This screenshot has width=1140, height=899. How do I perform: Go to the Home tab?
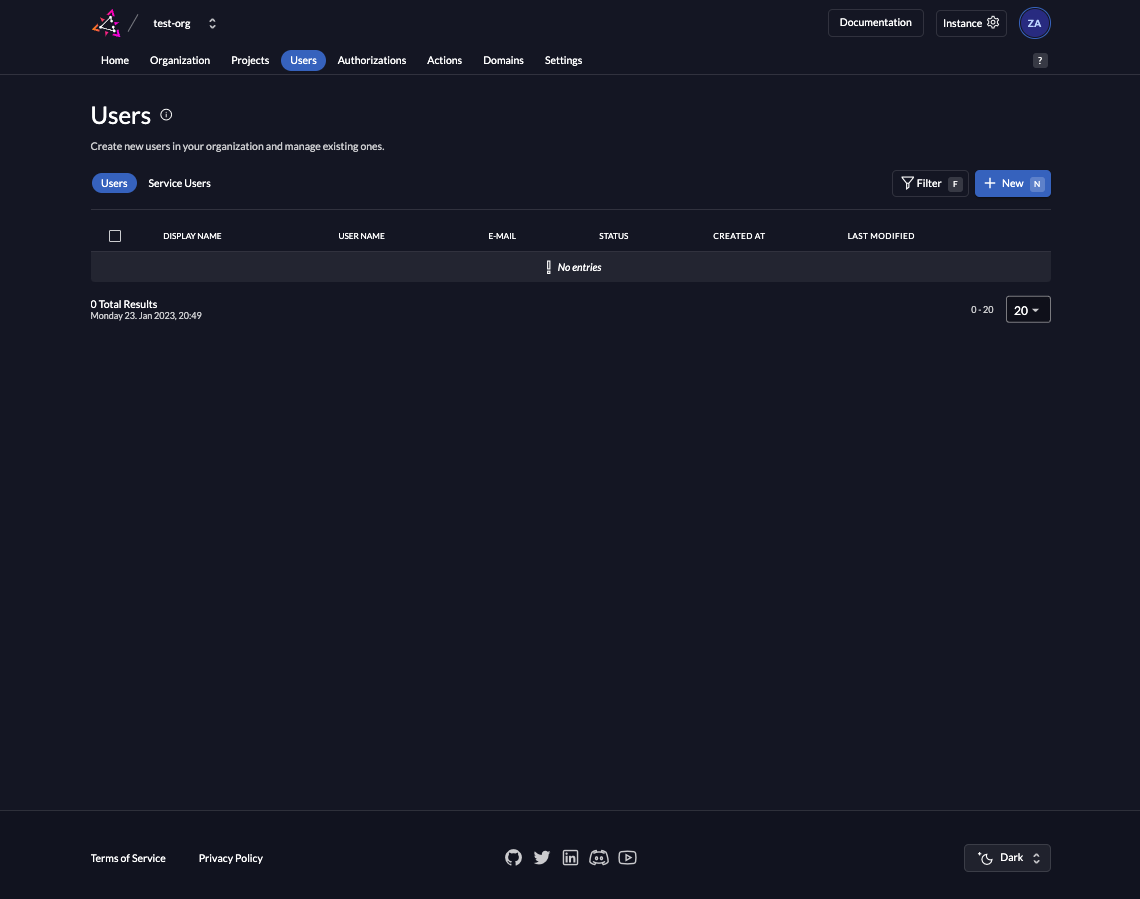pyautogui.click(x=115, y=60)
